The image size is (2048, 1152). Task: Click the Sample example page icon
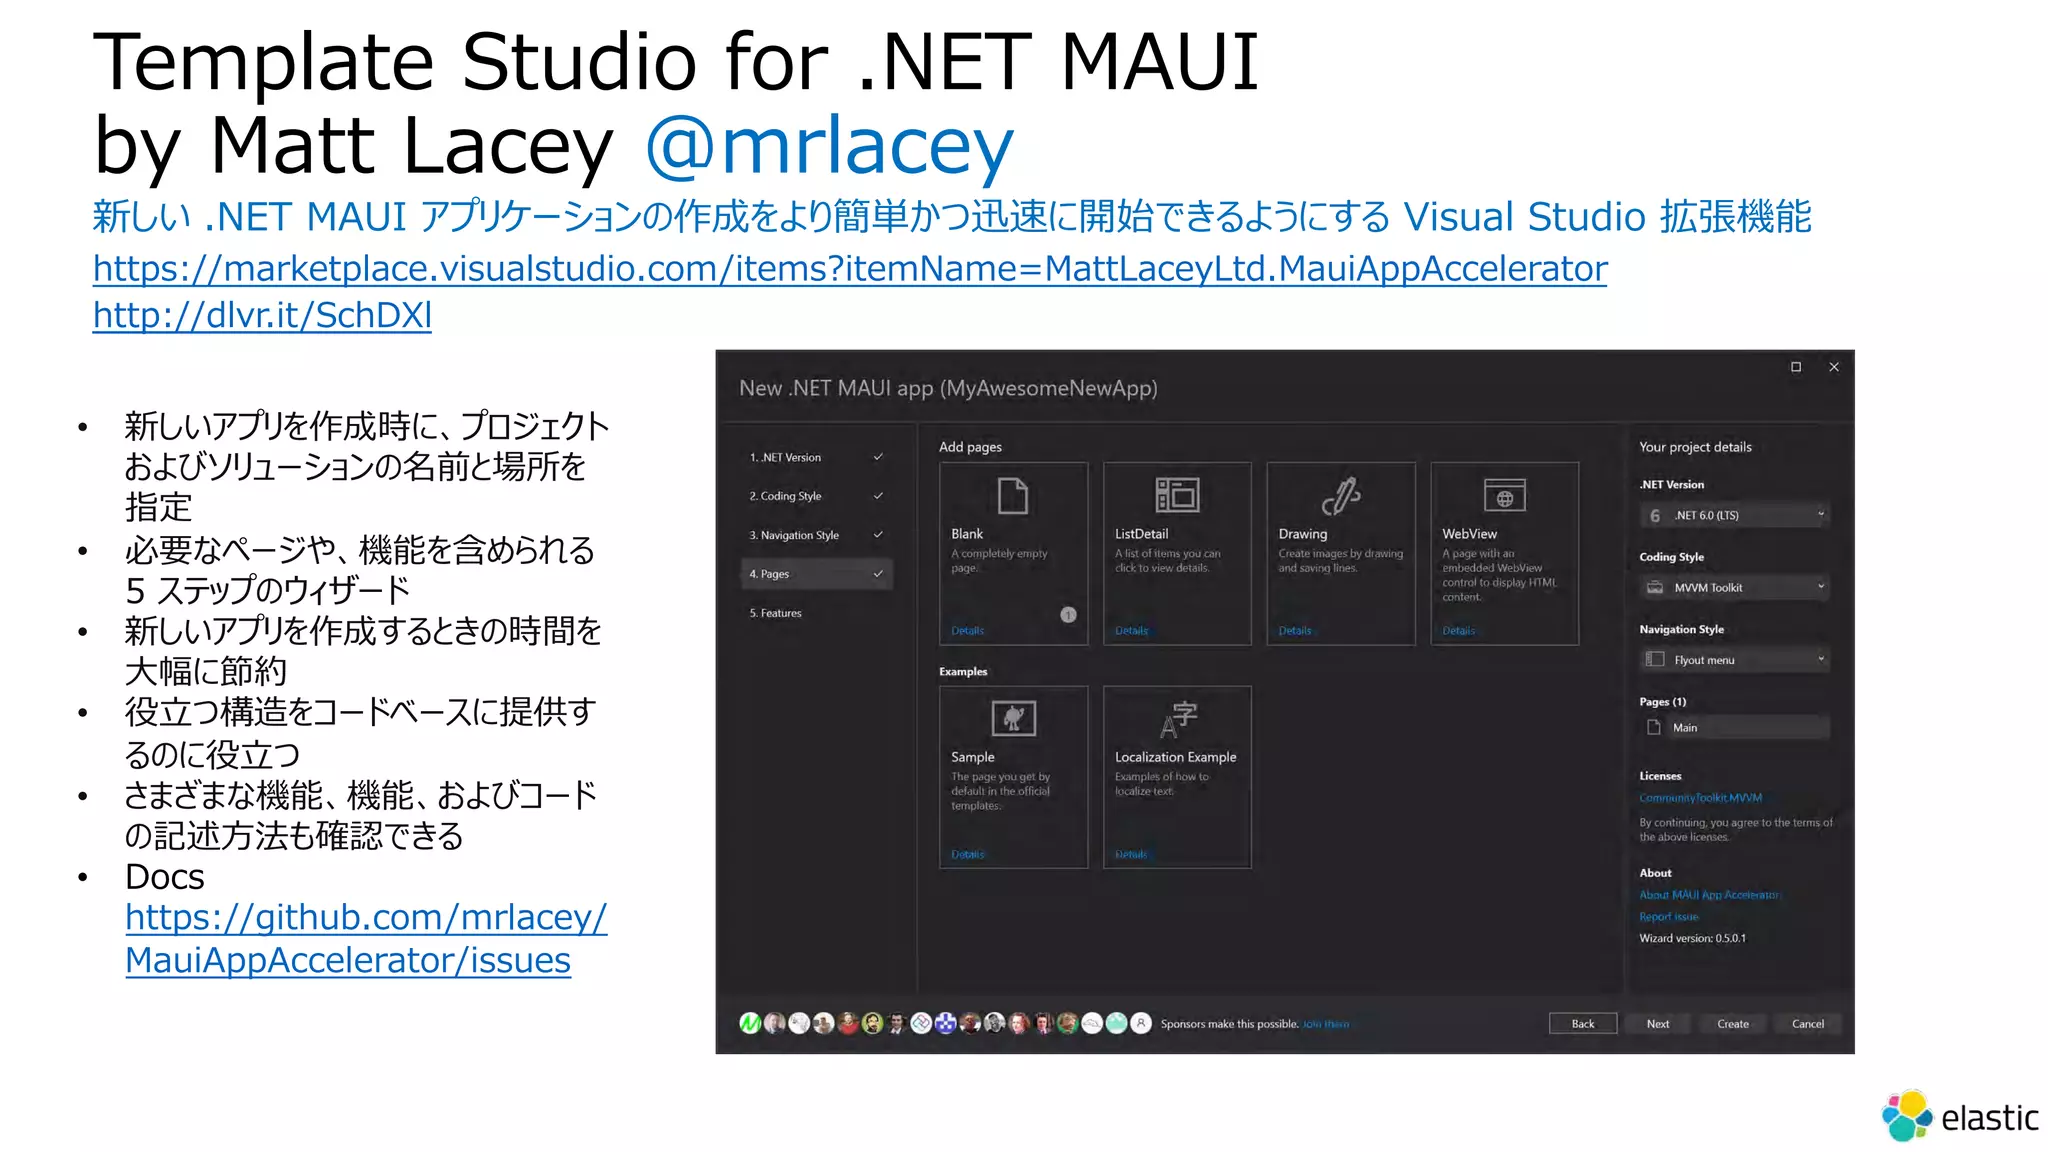point(1013,718)
